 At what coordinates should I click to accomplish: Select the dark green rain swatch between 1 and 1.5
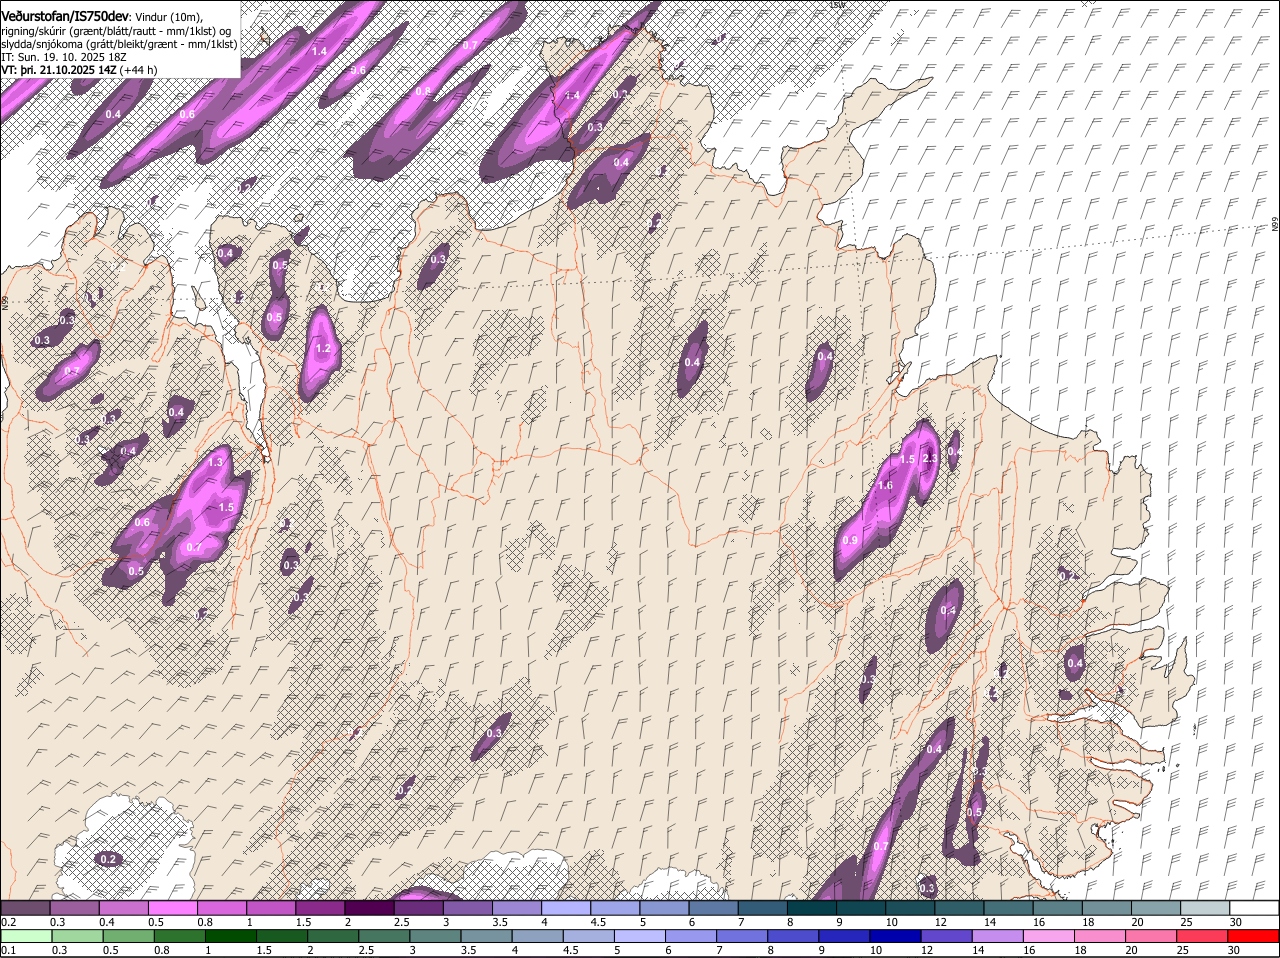click(232, 936)
